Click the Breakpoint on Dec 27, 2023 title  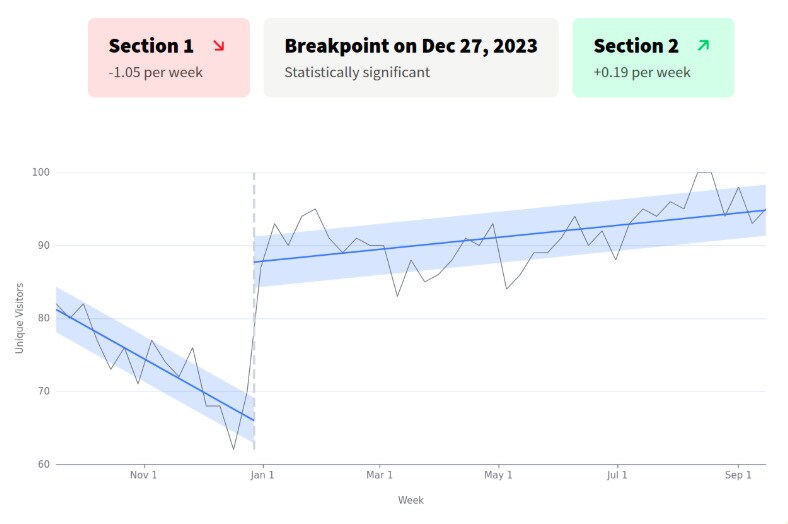pos(410,46)
